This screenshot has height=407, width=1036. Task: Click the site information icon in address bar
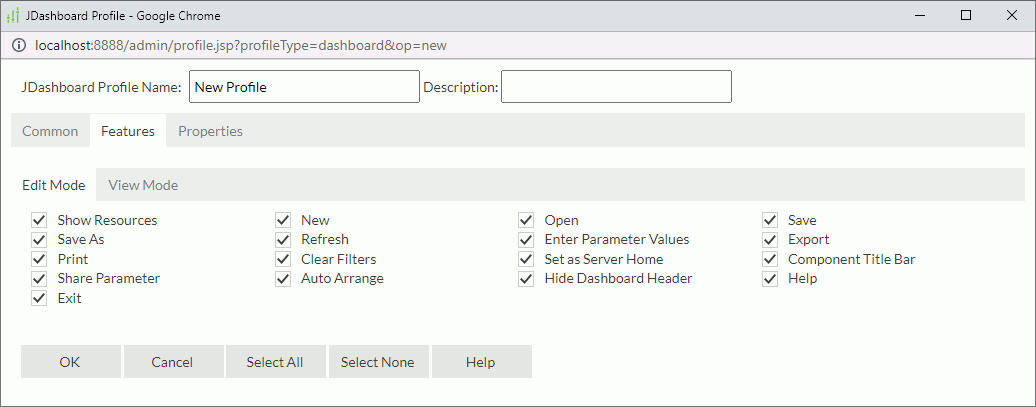[x=19, y=46]
